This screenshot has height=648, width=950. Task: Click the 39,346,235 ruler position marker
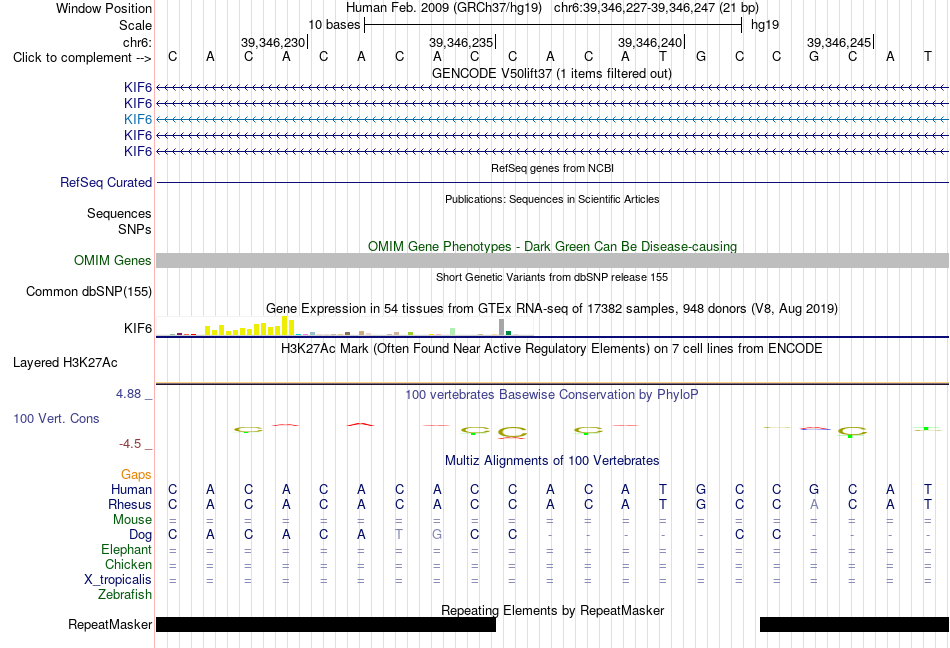click(461, 42)
